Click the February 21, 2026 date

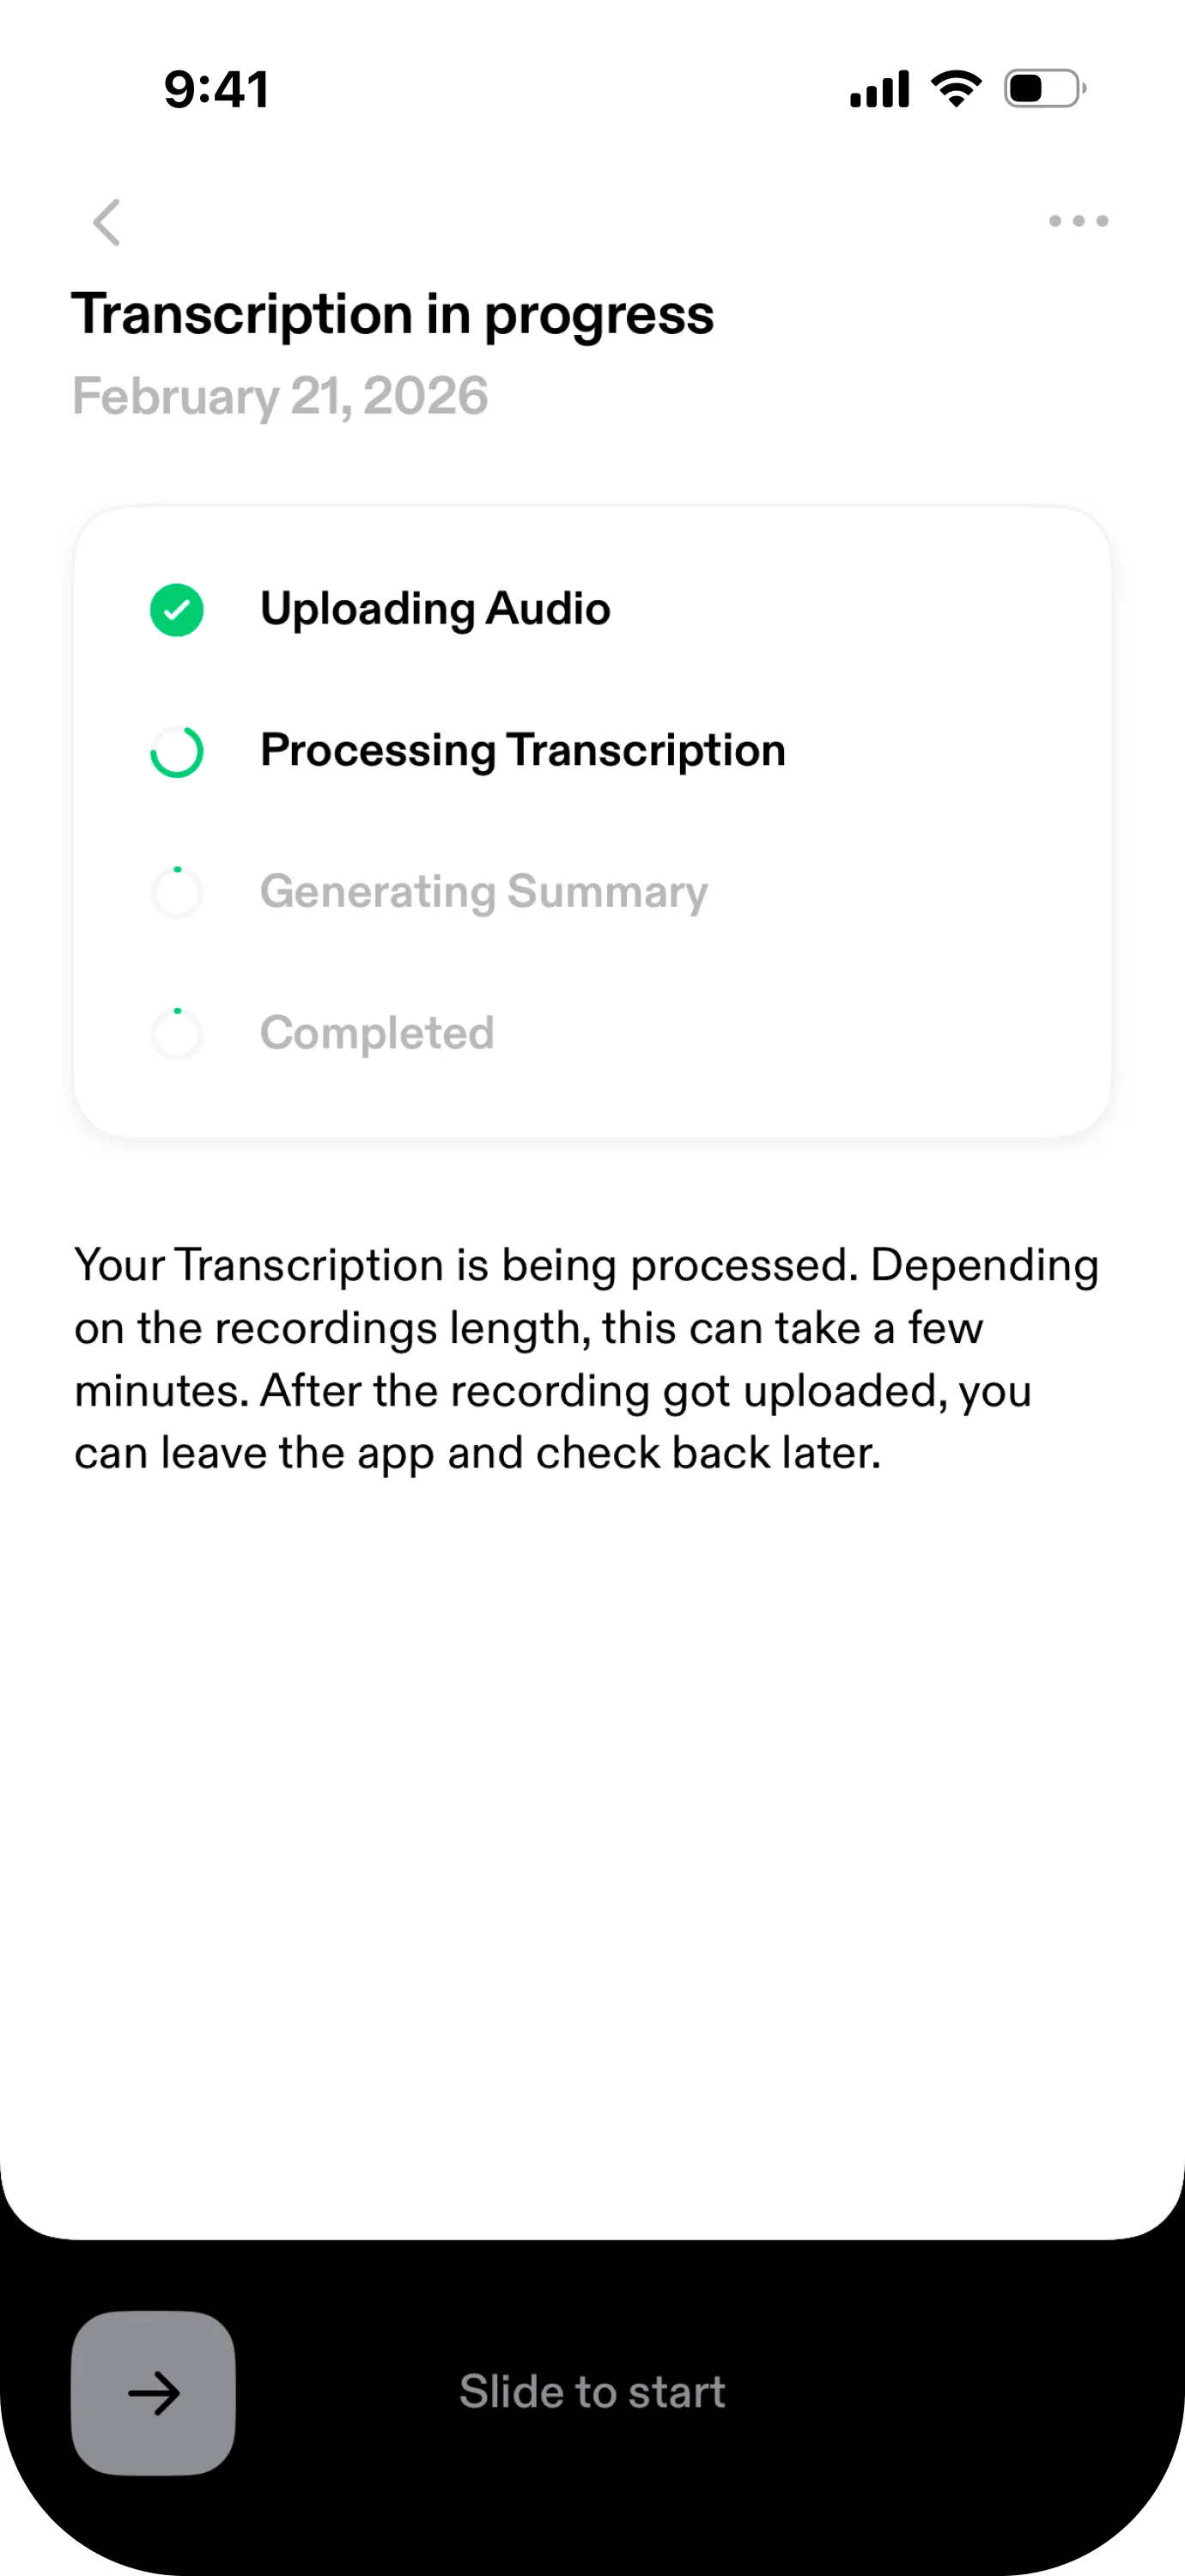point(280,396)
